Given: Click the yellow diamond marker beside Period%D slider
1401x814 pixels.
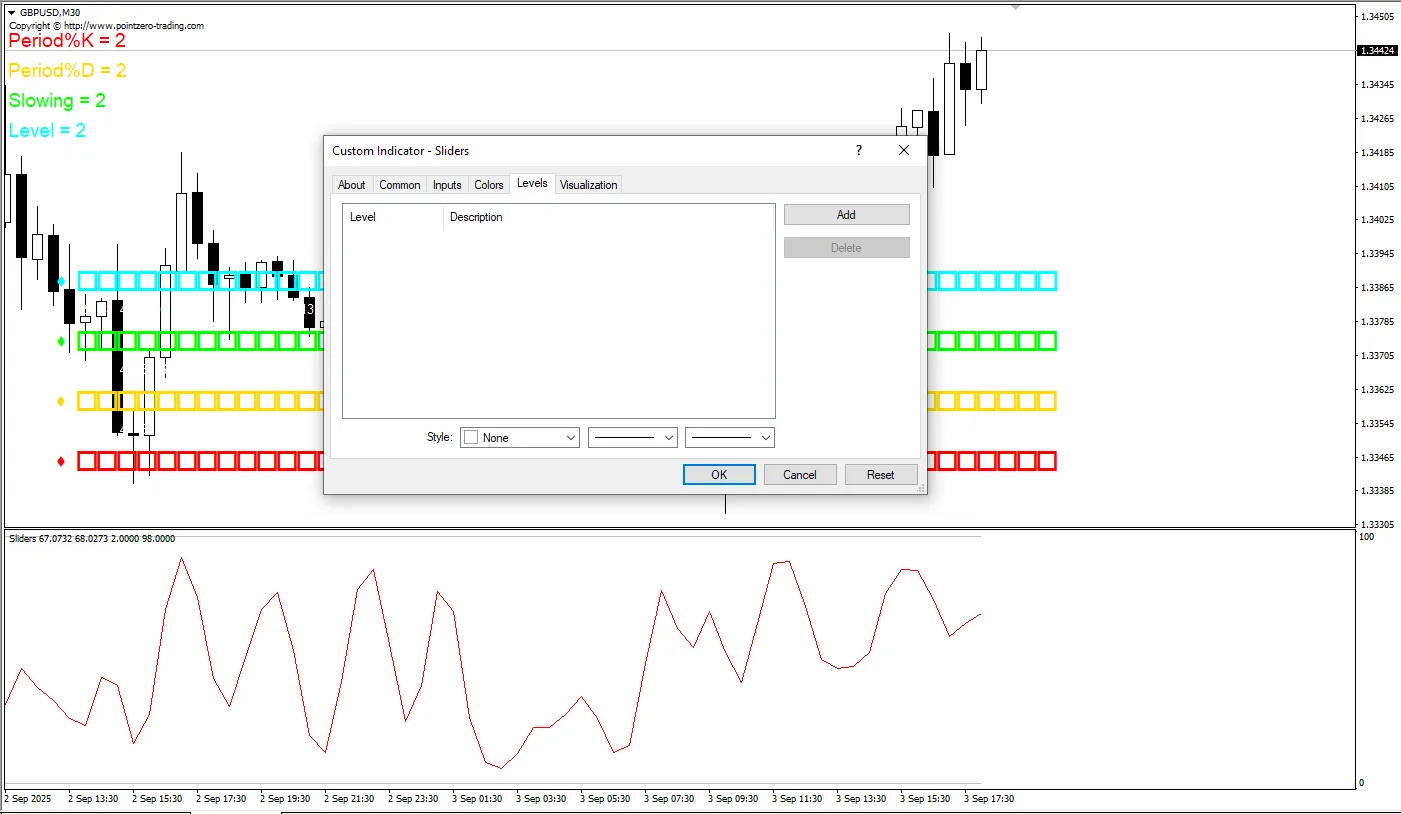Looking at the screenshot, I should (62, 401).
